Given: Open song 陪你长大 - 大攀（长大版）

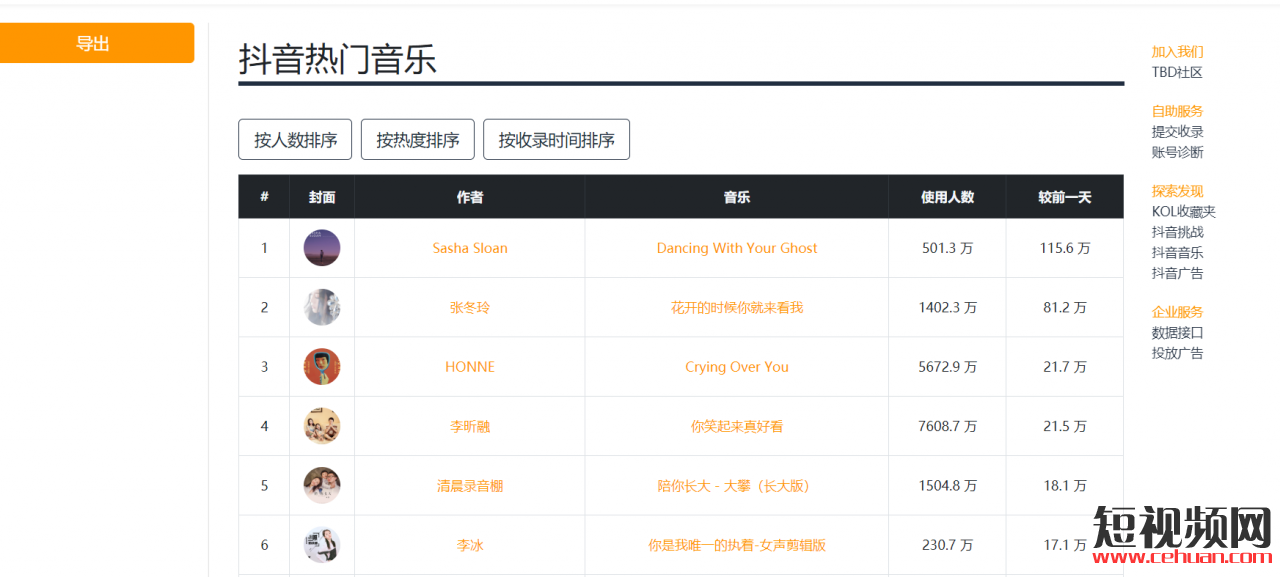Looking at the screenshot, I should click(737, 486).
